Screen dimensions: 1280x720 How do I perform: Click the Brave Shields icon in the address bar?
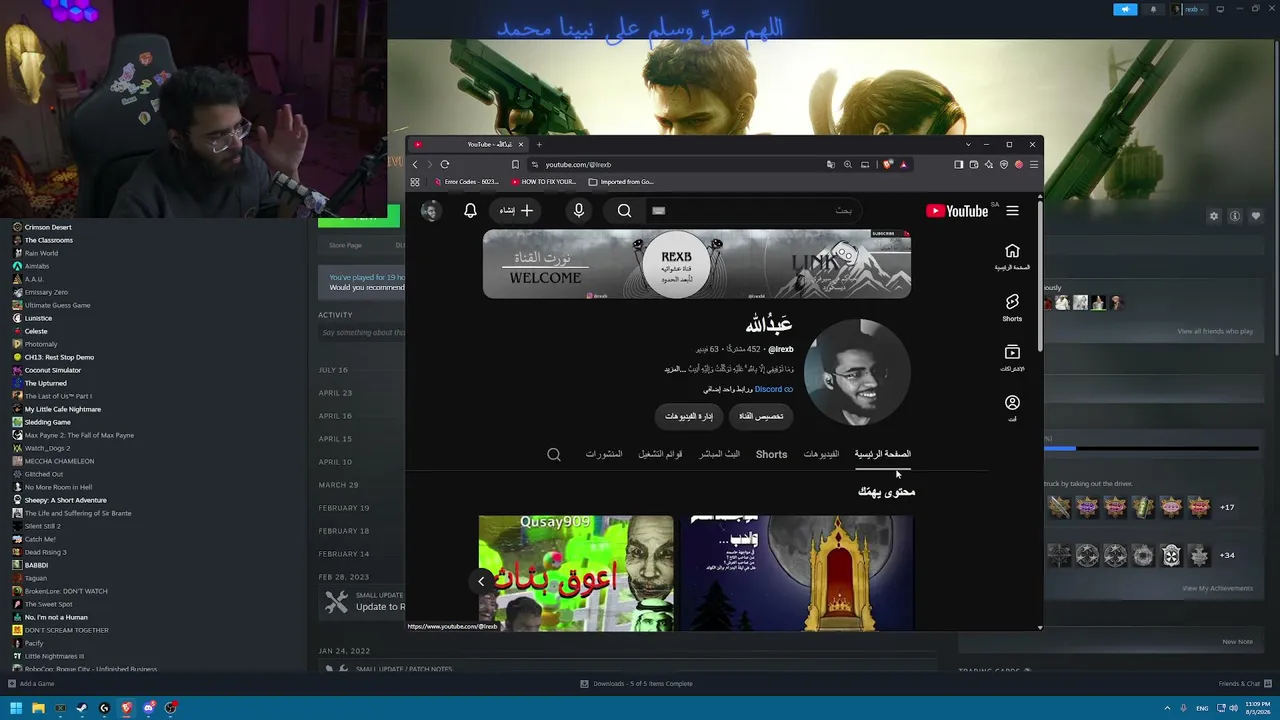pyautogui.click(x=887, y=165)
